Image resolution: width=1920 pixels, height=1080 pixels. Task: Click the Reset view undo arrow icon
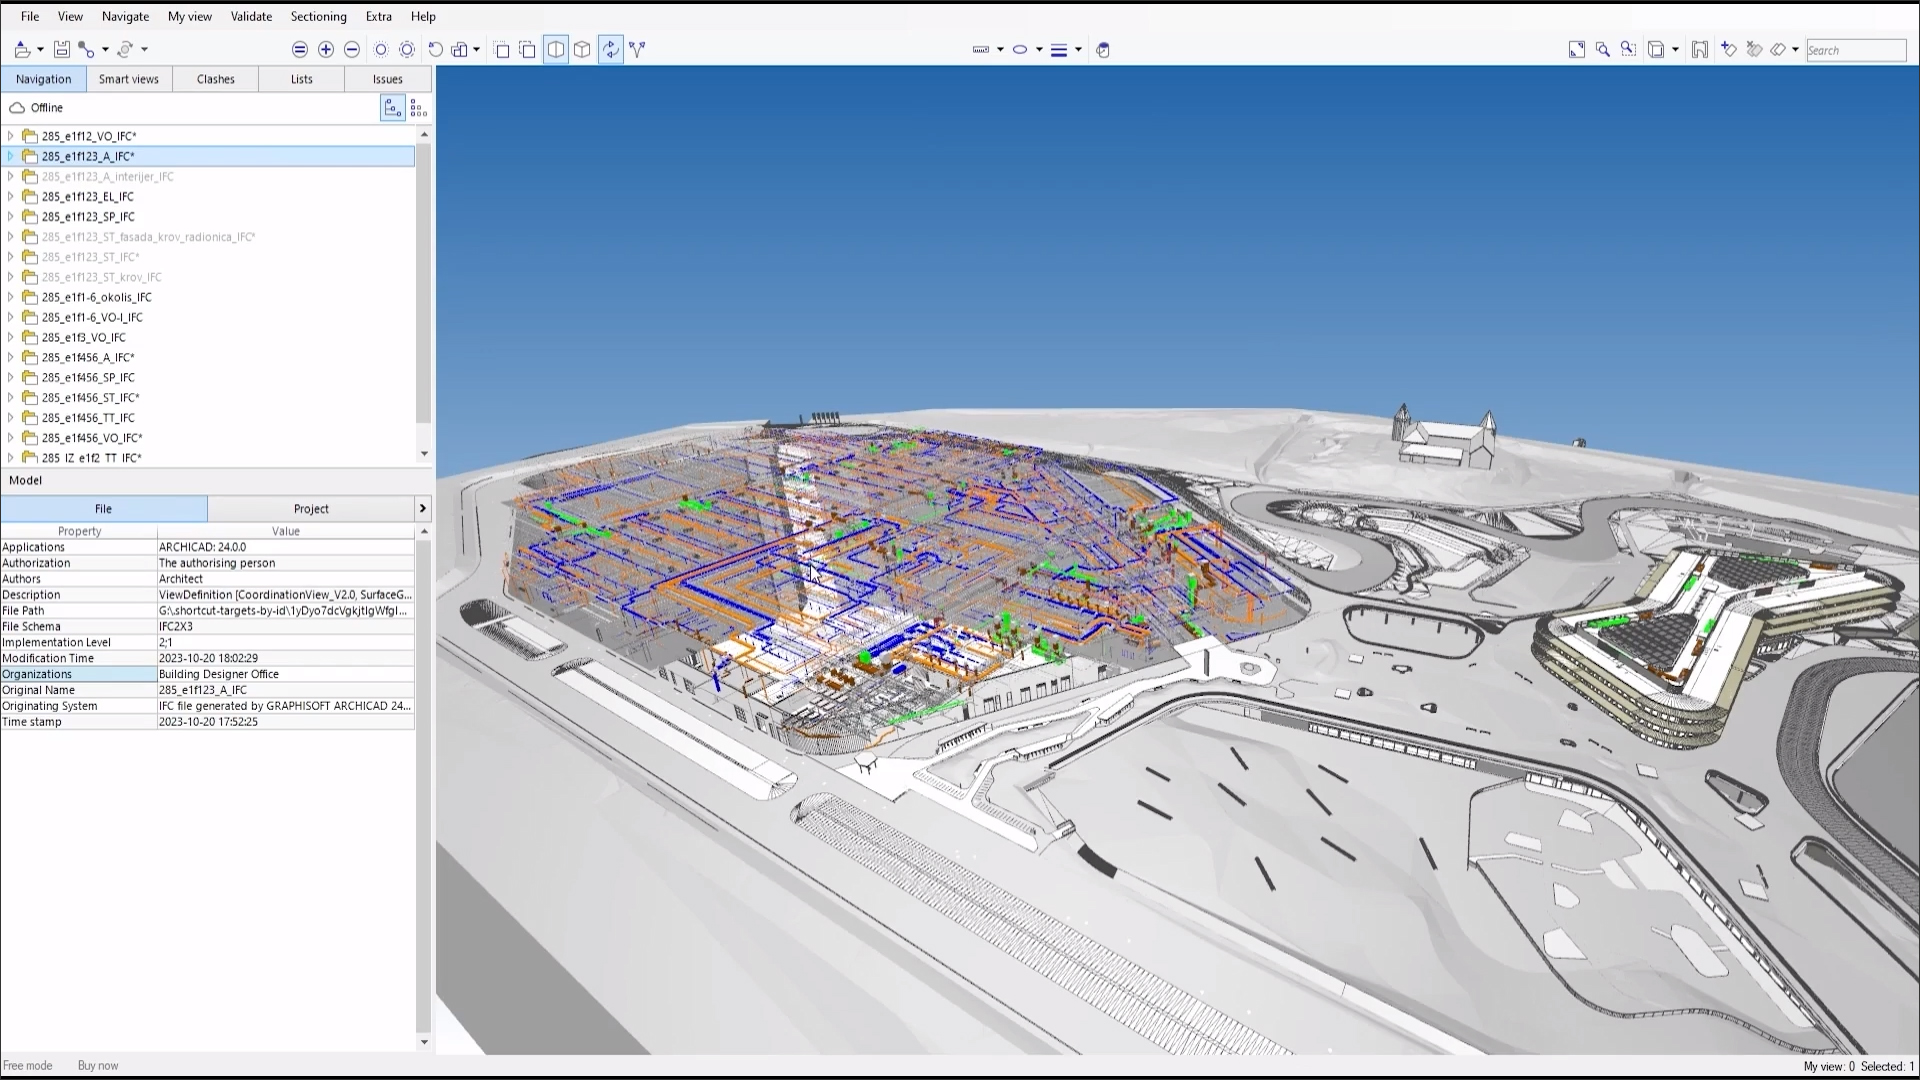435,50
